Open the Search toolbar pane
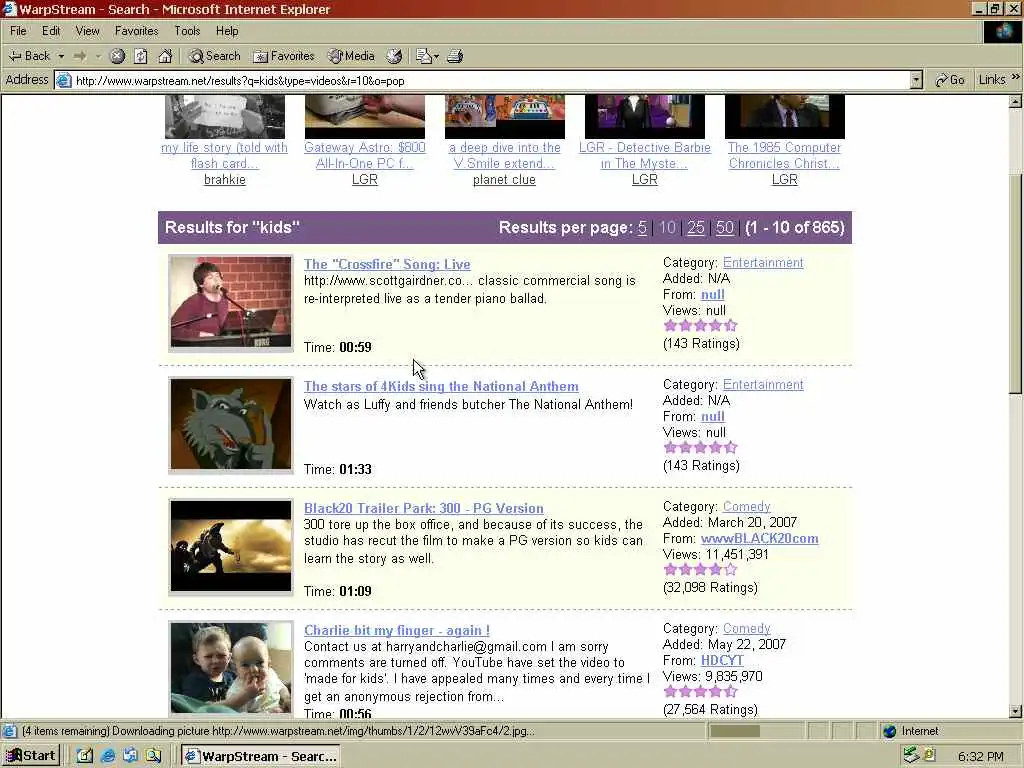The width and height of the screenshot is (1024, 768). point(214,56)
